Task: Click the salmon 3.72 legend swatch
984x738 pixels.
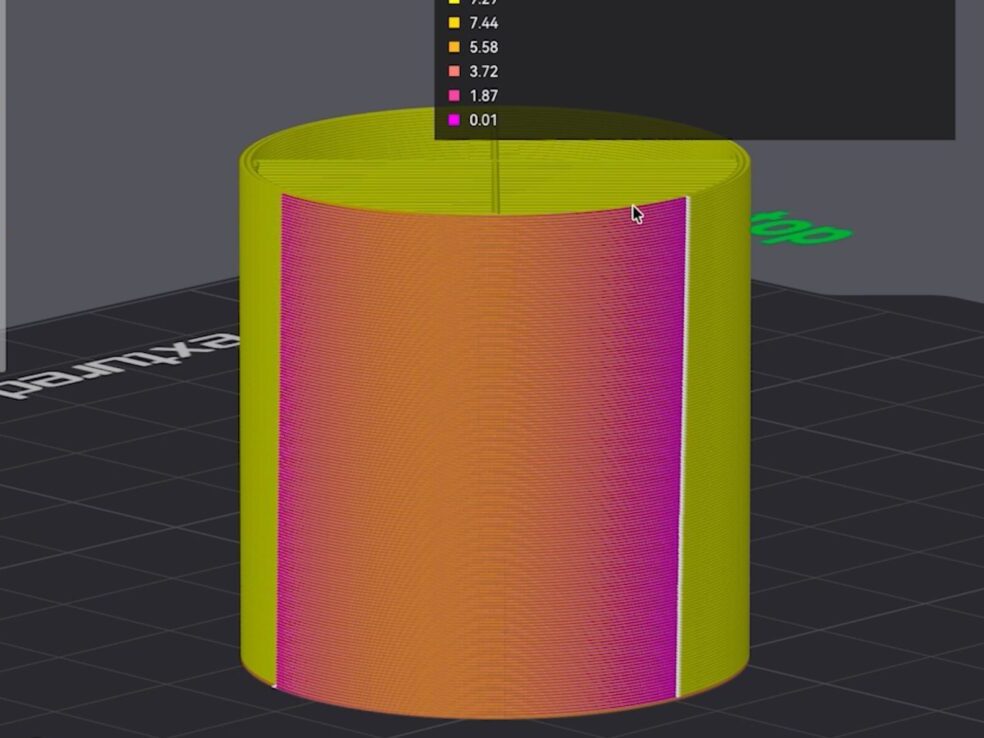Action: pyautogui.click(x=454, y=72)
